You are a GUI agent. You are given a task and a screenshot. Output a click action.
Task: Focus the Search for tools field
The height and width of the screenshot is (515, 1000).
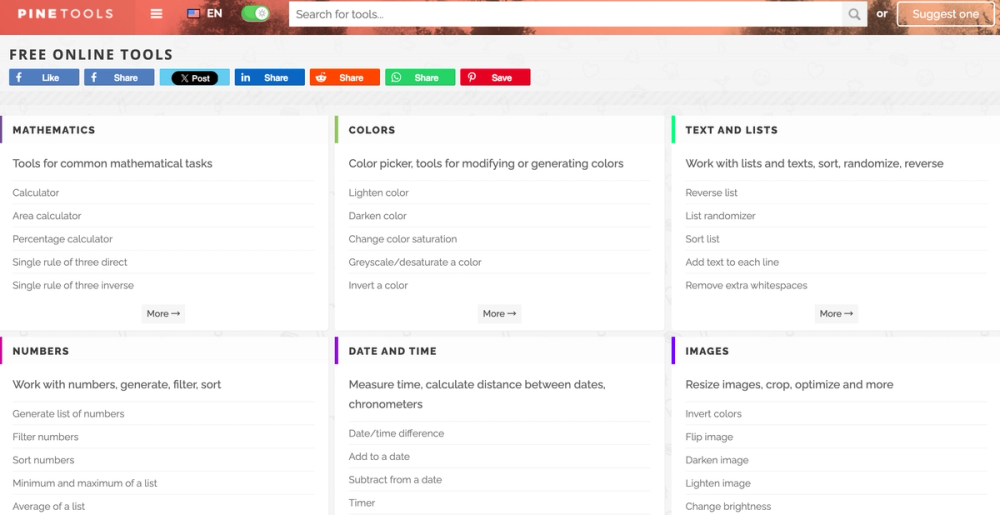[x=565, y=14]
